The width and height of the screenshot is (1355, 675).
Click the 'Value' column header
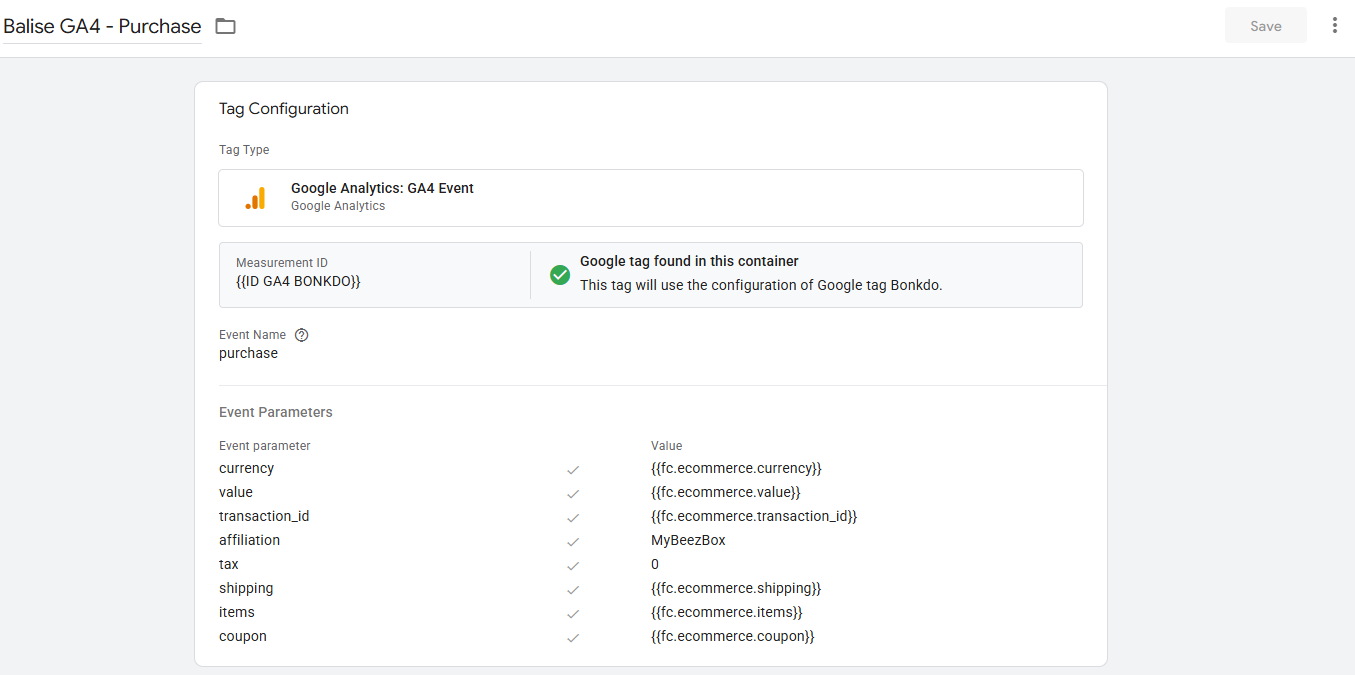666,446
